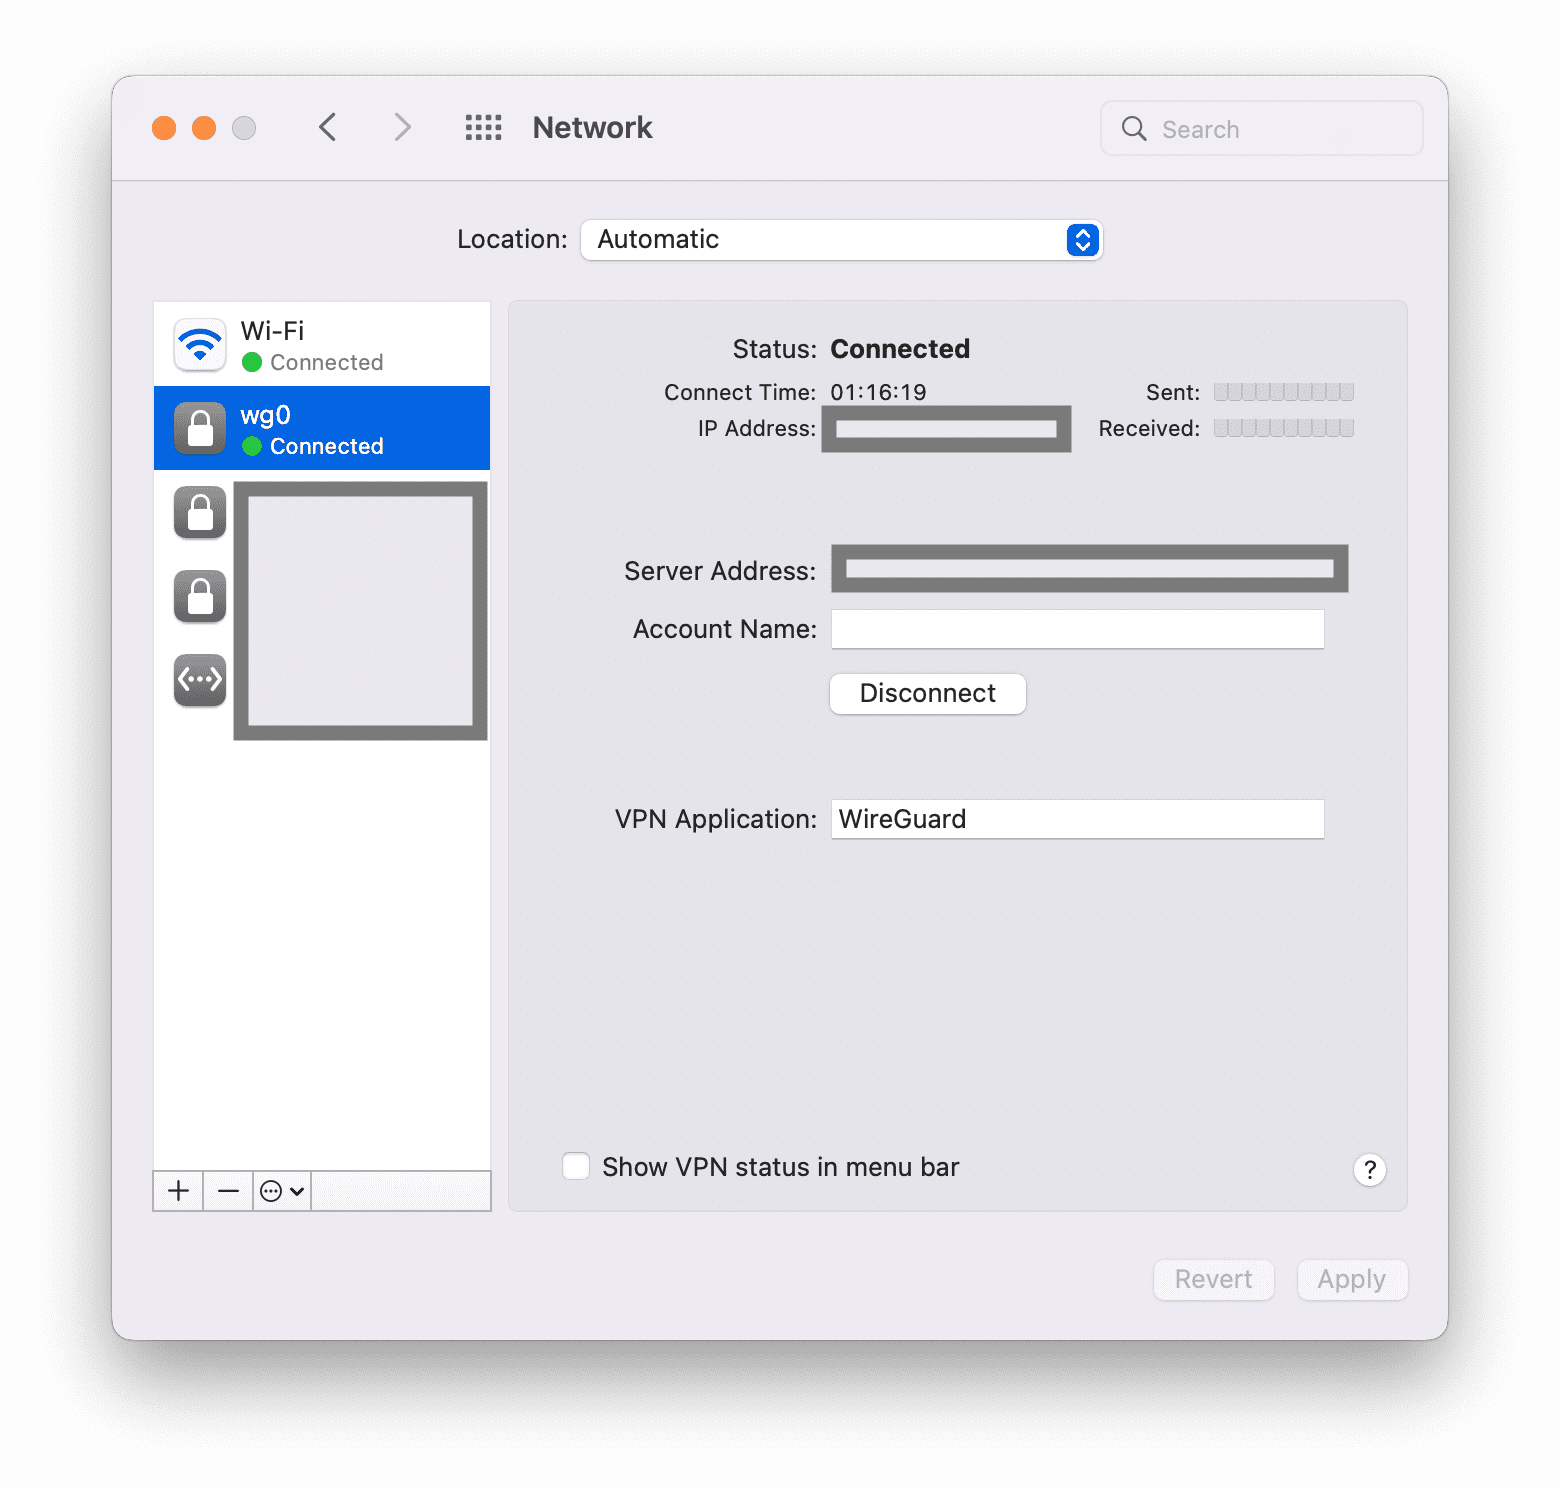Viewport: 1560px width, 1488px height.
Task: Go forward with the right chevron
Action: coord(402,127)
